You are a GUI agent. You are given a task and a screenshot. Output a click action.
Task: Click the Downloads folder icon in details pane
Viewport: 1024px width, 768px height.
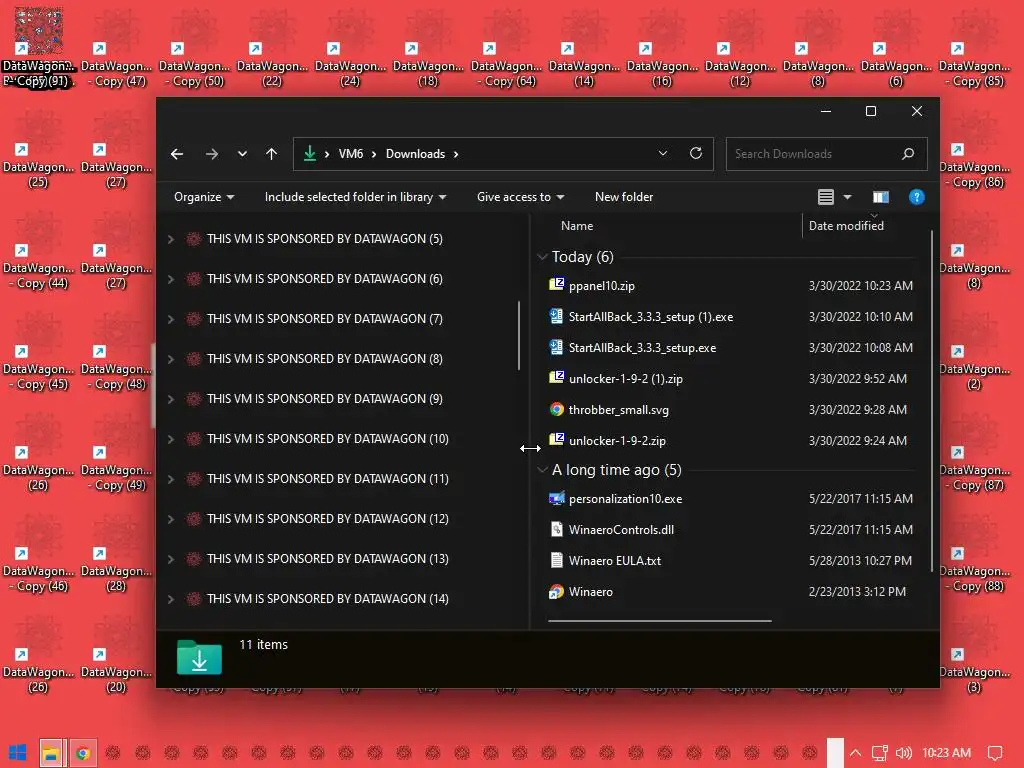(x=199, y=658)
